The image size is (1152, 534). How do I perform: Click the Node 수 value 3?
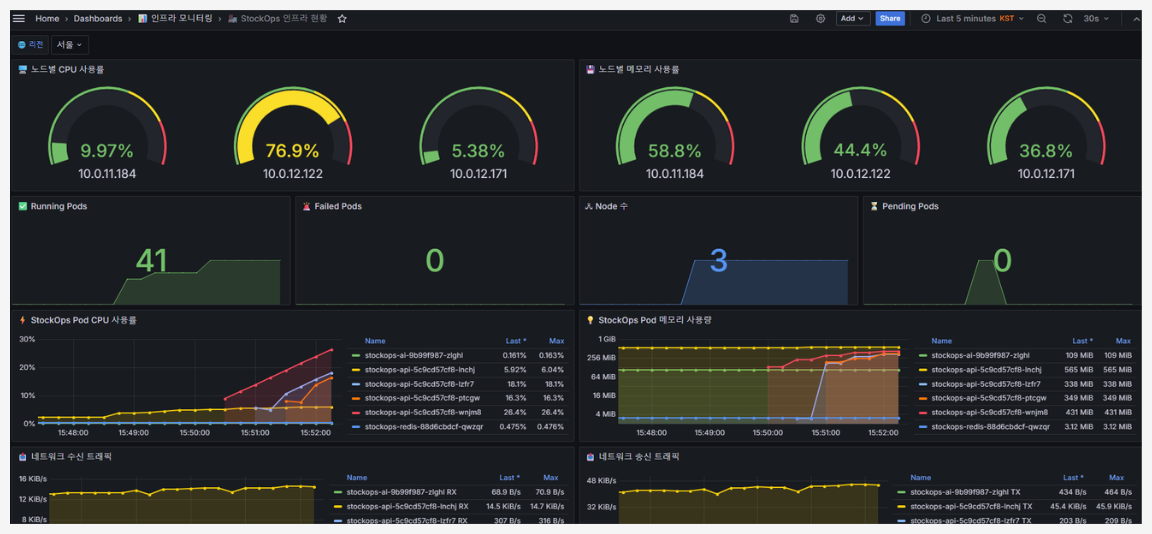pos(719,261)
